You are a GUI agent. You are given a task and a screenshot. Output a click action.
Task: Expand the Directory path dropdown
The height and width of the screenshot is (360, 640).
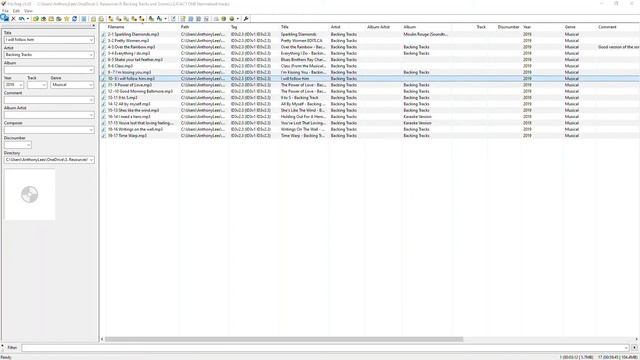(91, 160)
